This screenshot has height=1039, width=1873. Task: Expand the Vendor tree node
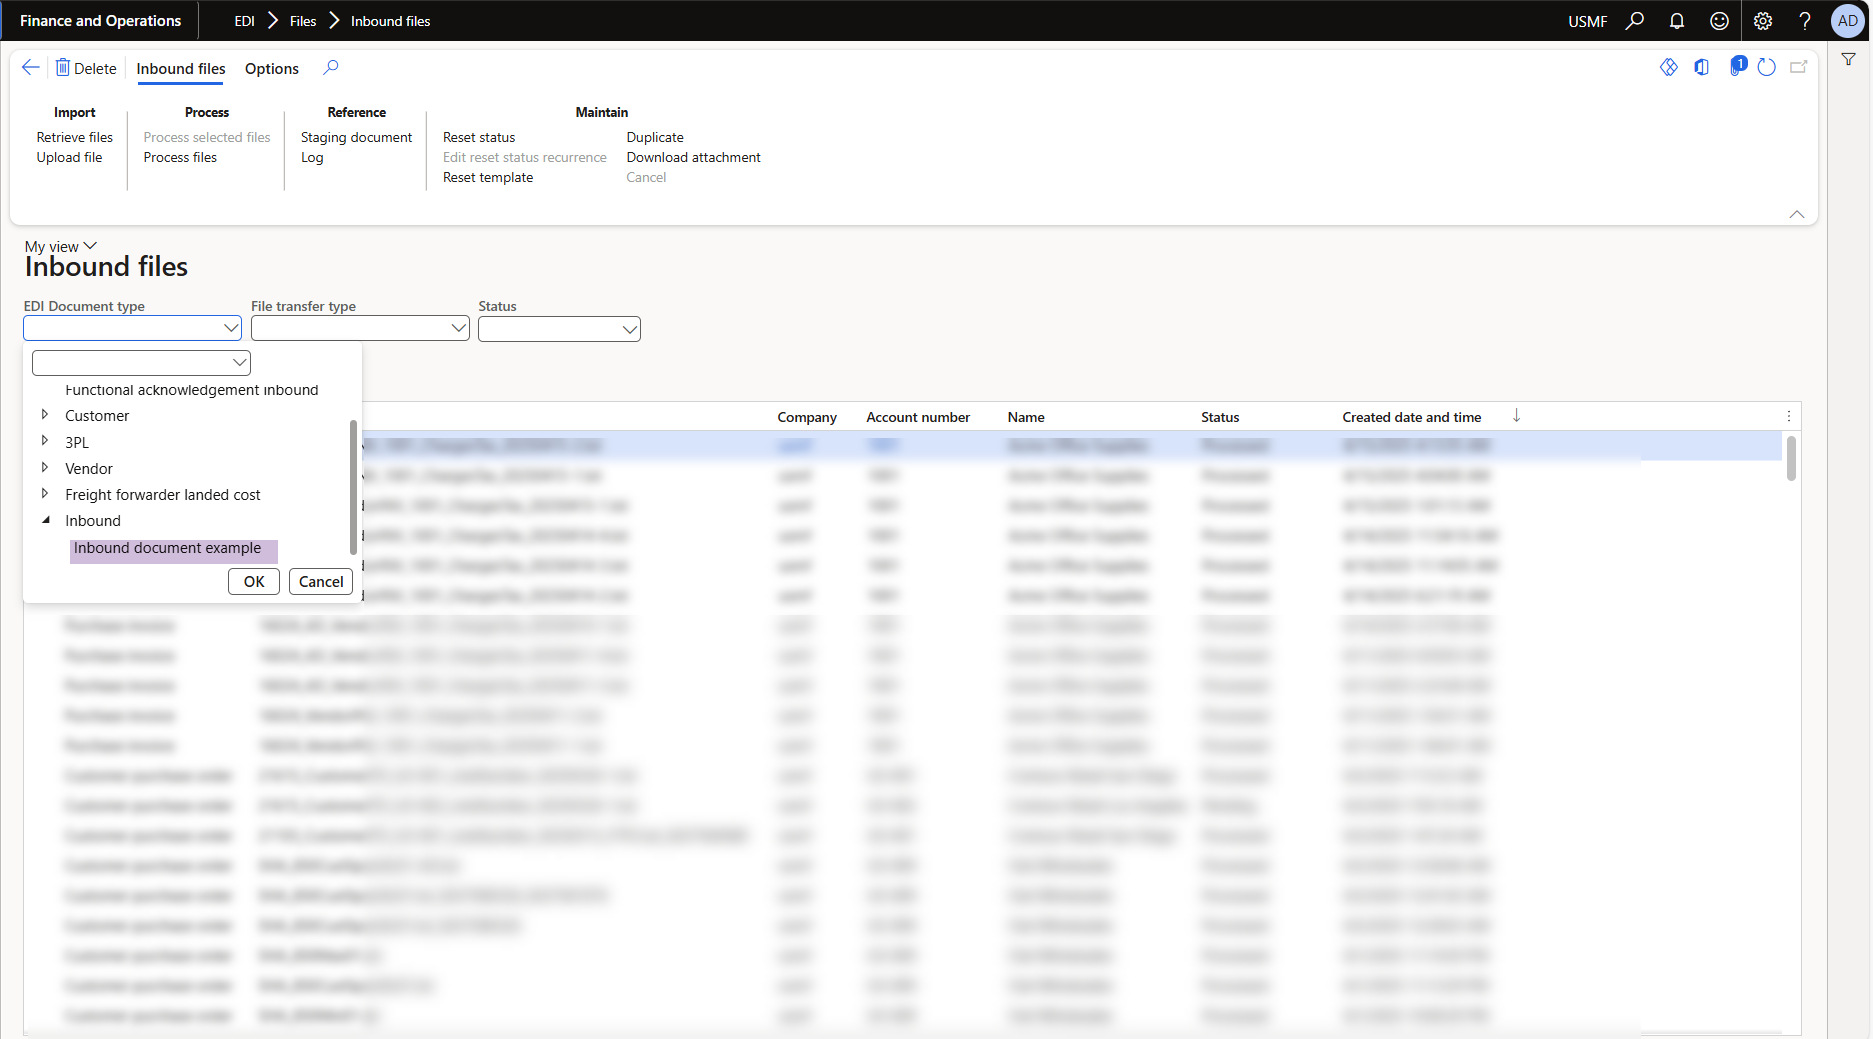(x=45, y=468)
